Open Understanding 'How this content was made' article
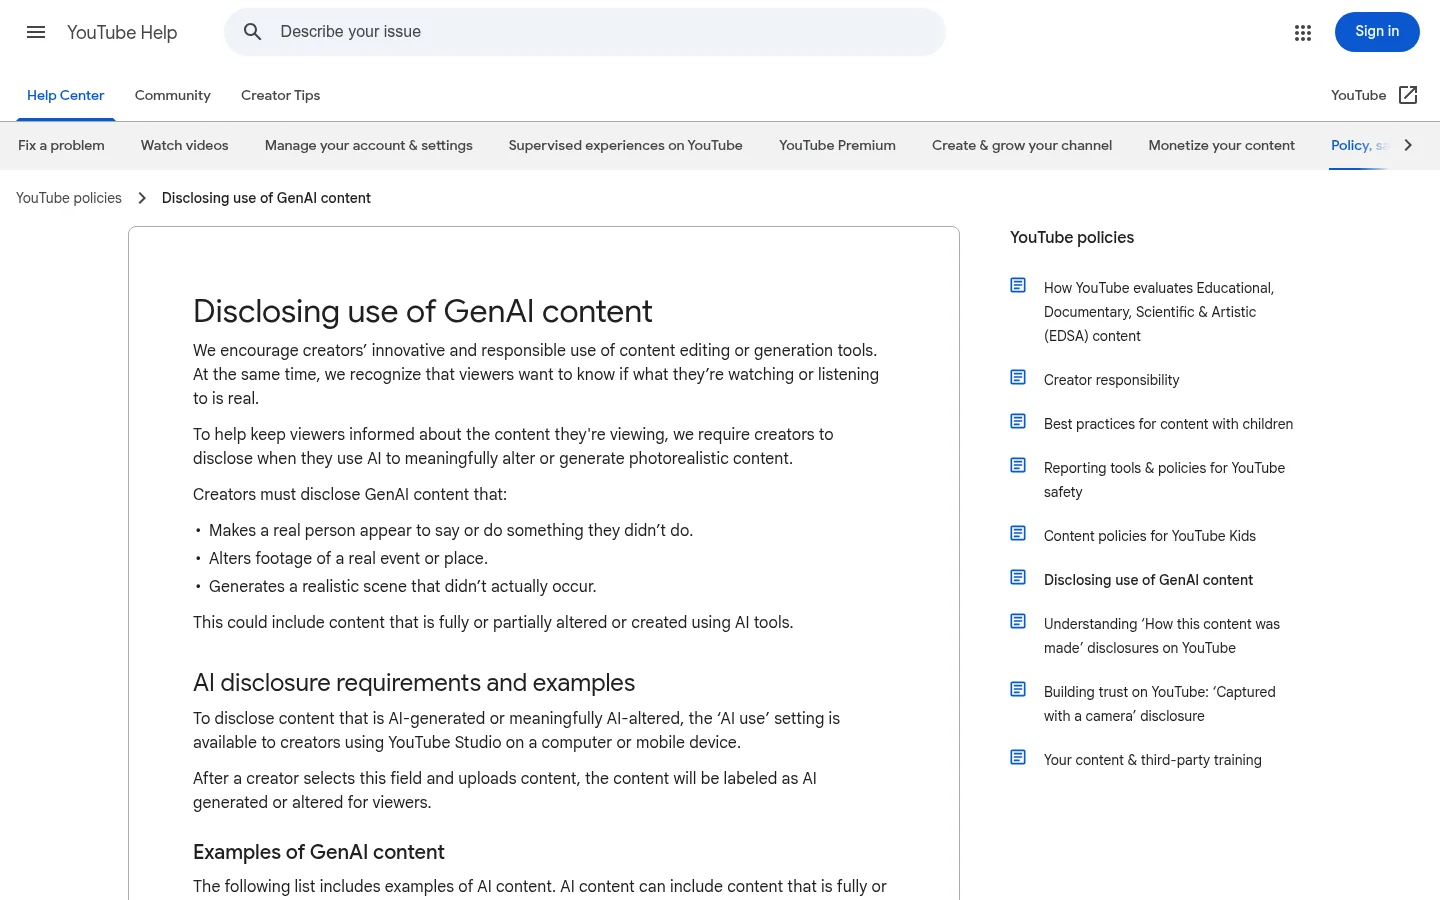This screenshot has height=900, width=1440. 1162,636
